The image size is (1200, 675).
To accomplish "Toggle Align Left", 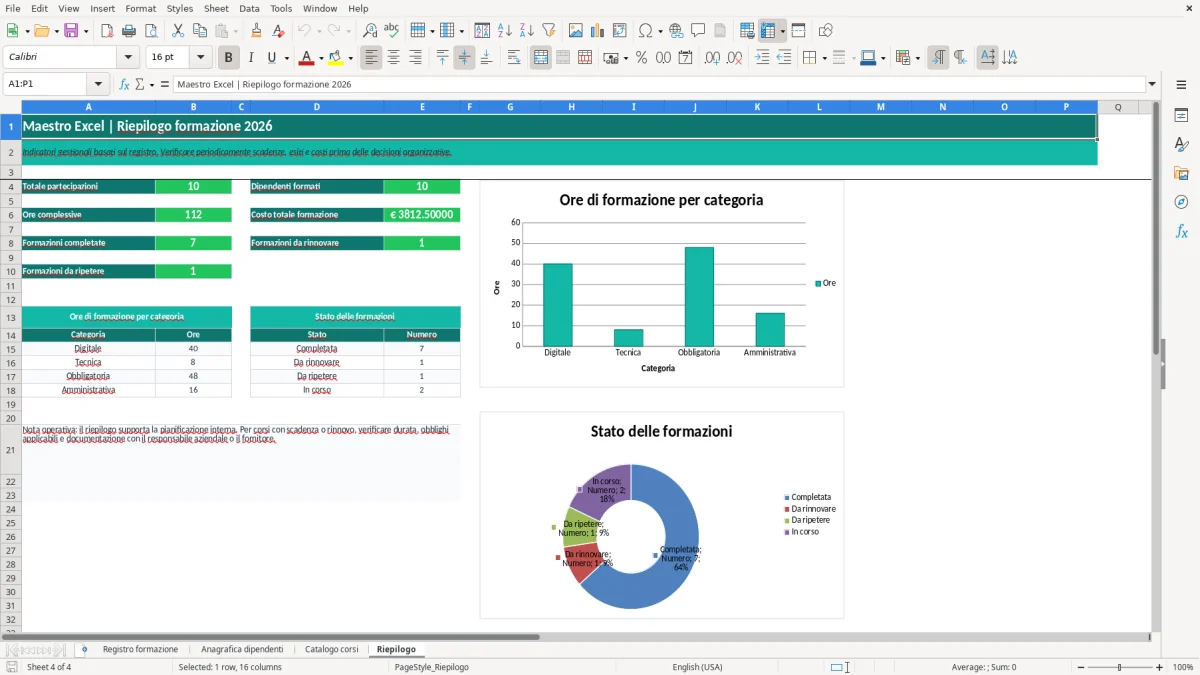I will coord(371,58).
